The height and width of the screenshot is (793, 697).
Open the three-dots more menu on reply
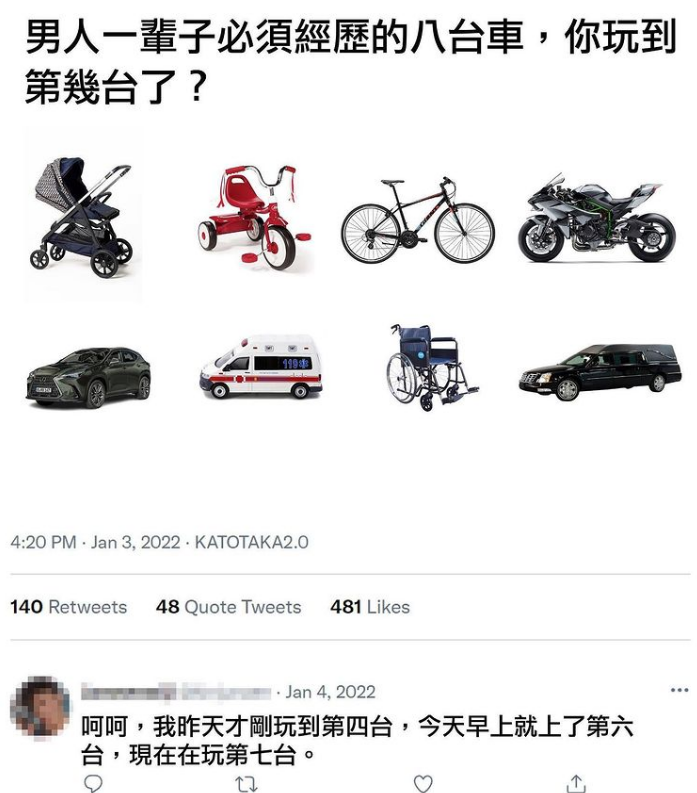pos(679,690)
